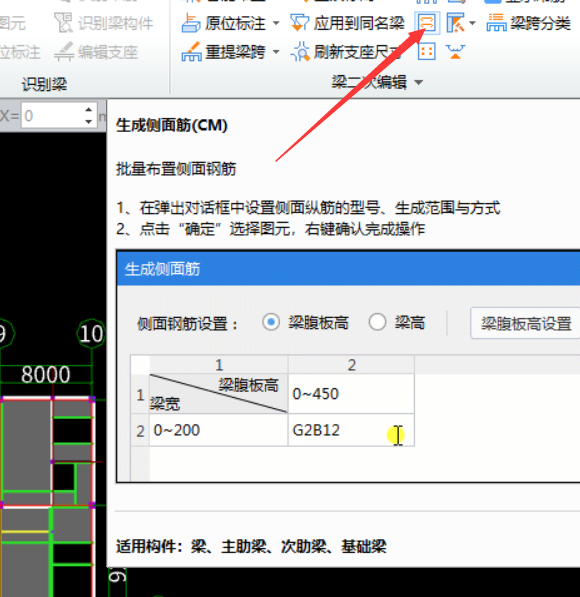
Task: Click the 8000 dimension text in drawing
Action: [46, 375]
